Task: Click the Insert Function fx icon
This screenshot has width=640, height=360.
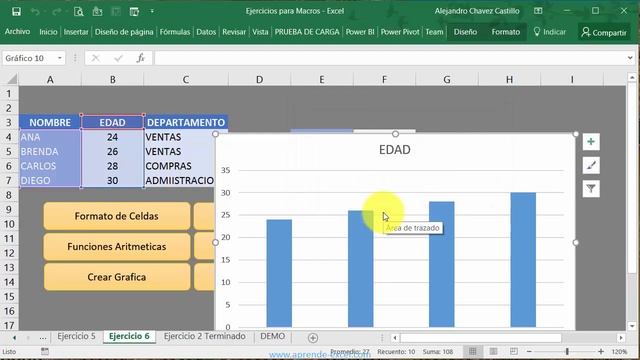Action: tap(141, 58)
